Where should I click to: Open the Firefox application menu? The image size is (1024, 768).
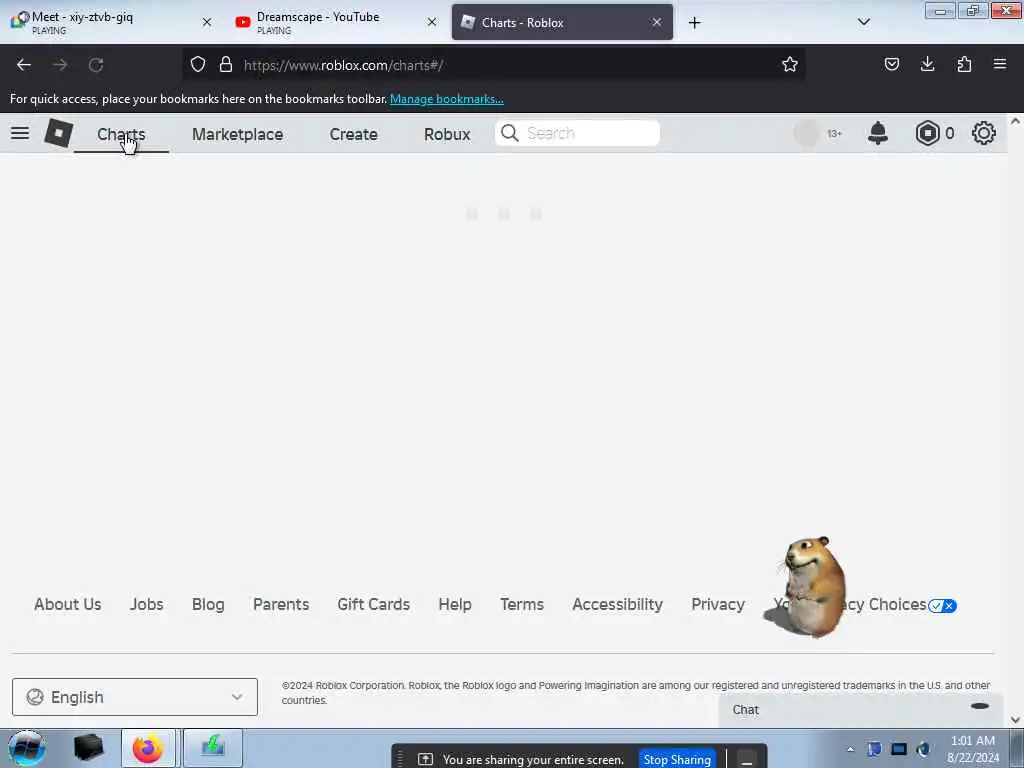(1000, 64)
